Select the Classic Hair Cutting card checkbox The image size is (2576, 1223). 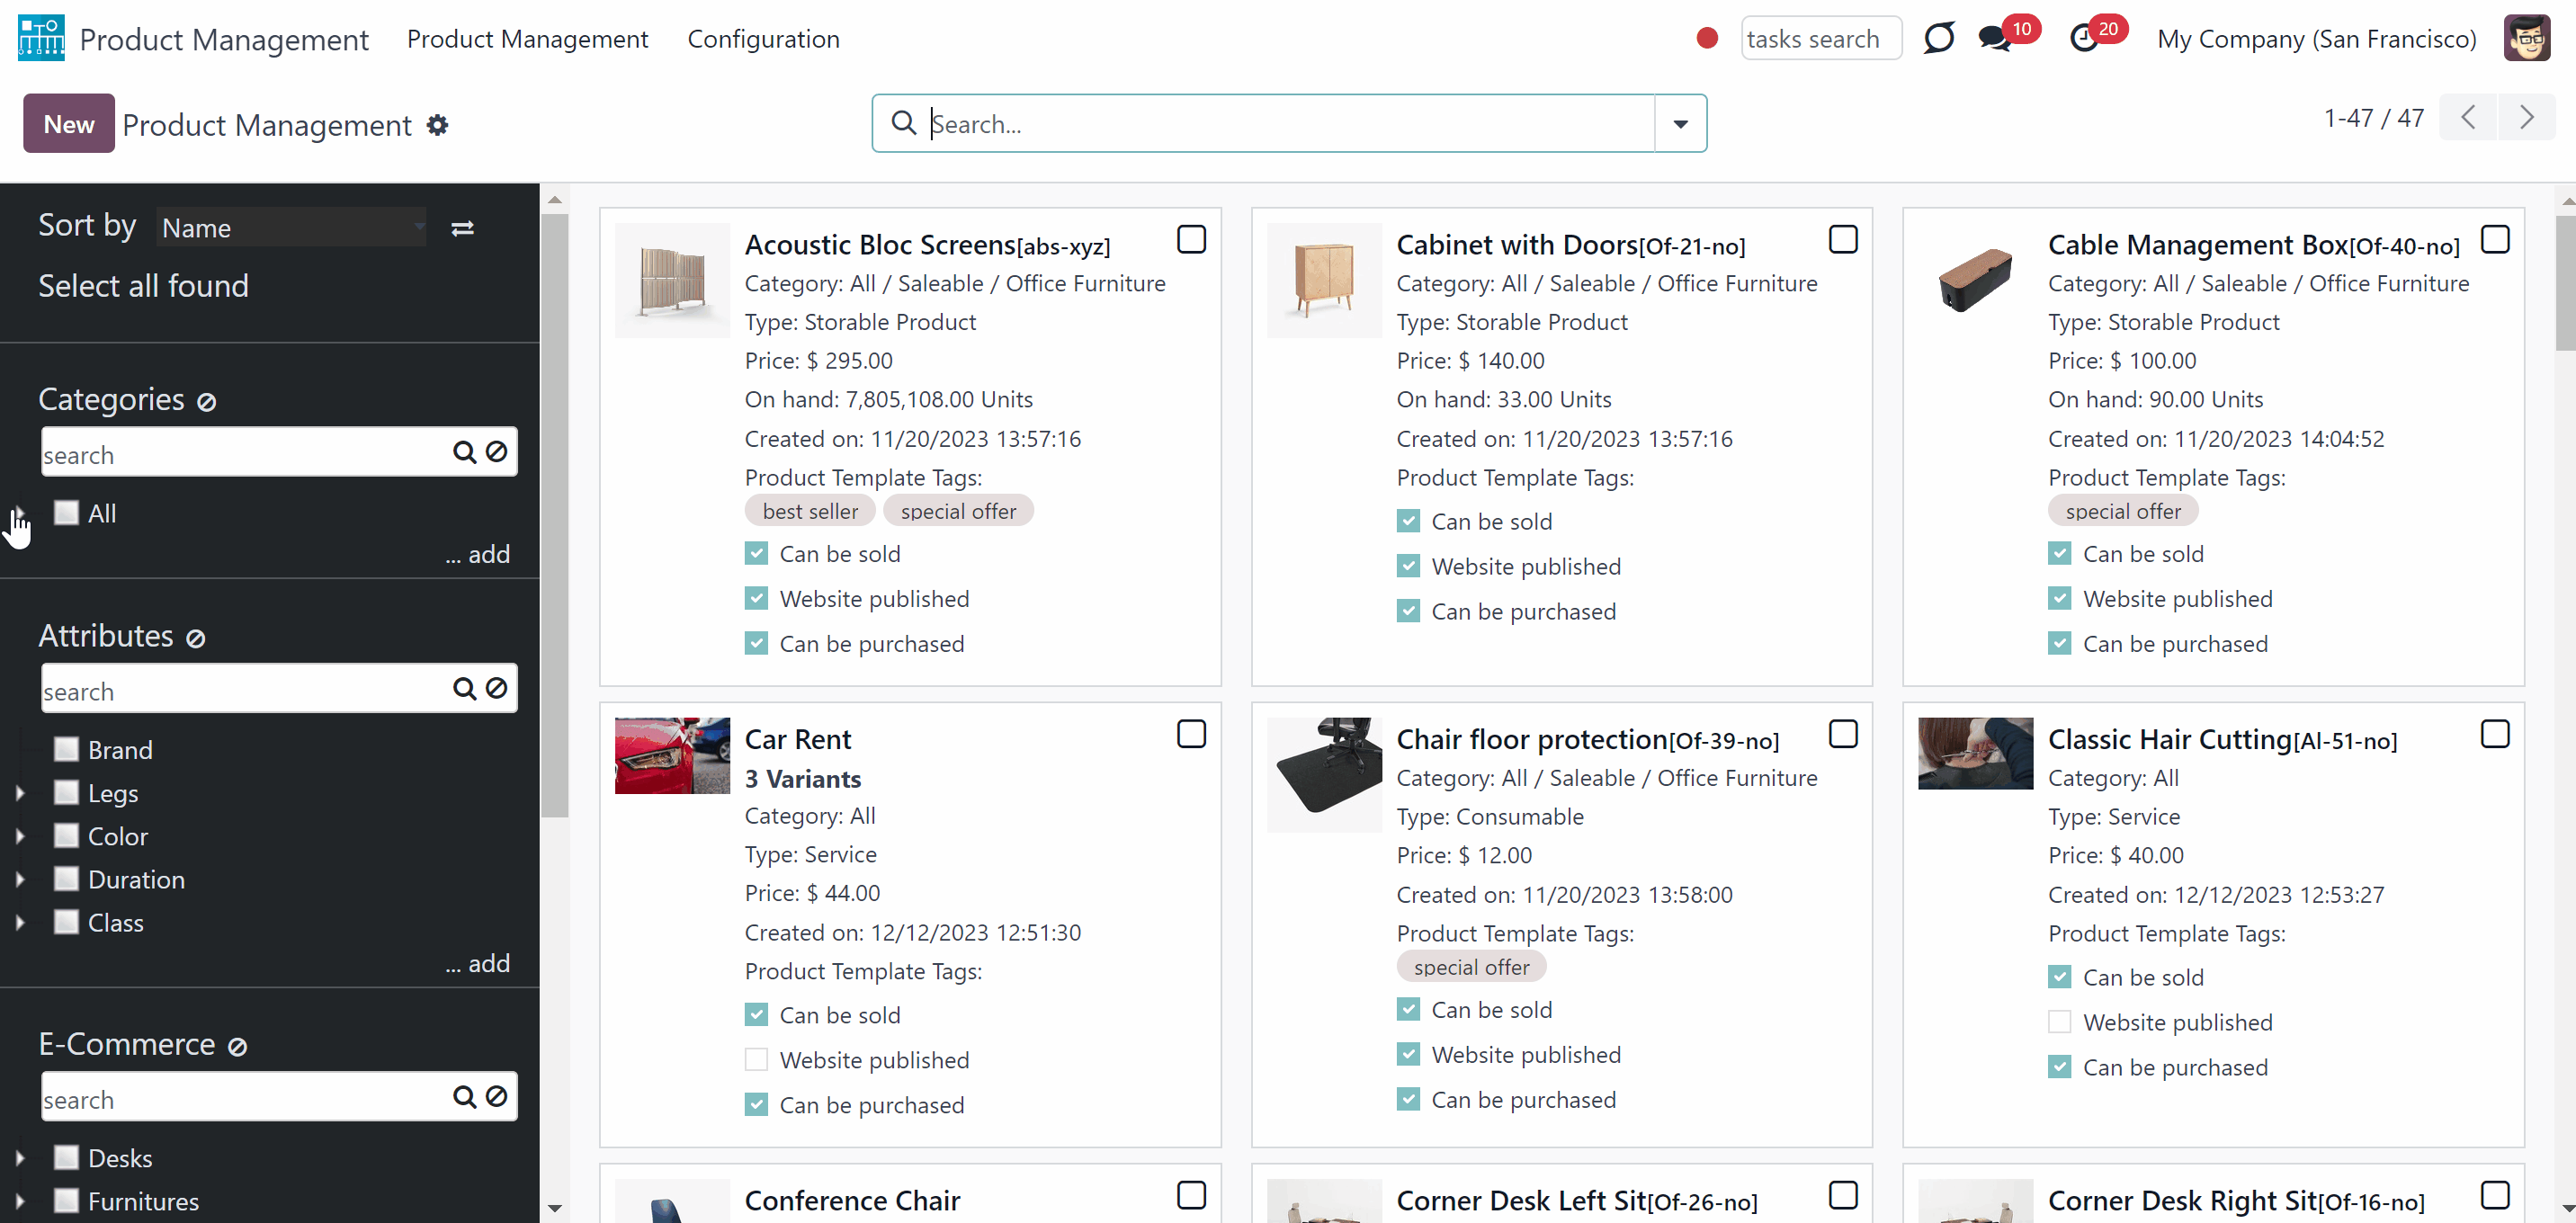click(2495, 734)
